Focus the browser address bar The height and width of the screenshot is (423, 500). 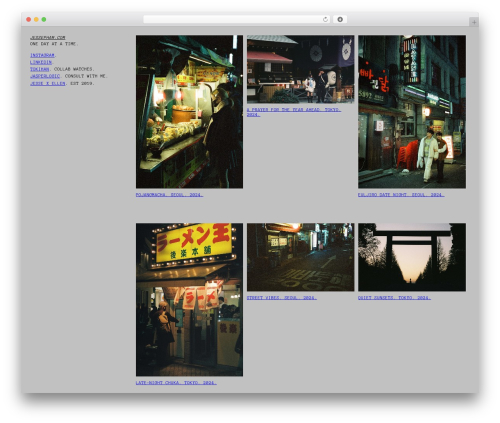tap(236, 19)
